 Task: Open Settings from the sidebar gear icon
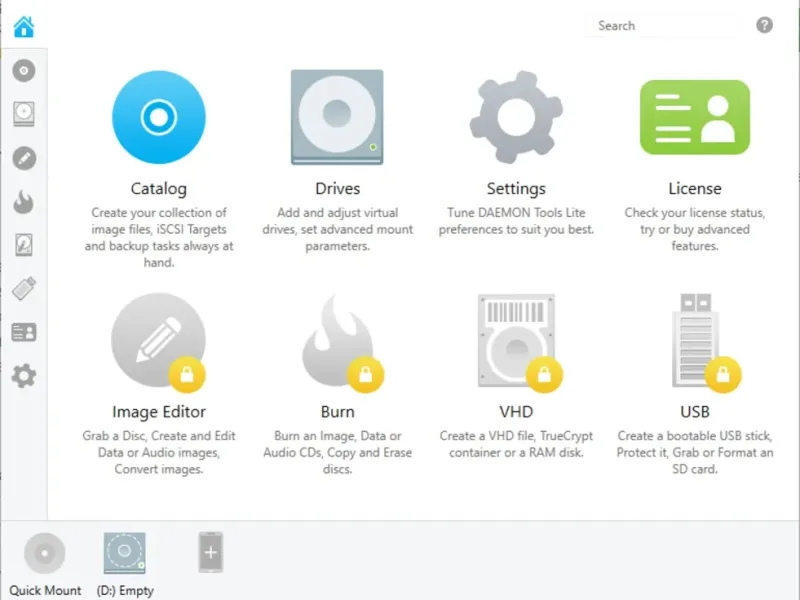(x=24, y=376)
